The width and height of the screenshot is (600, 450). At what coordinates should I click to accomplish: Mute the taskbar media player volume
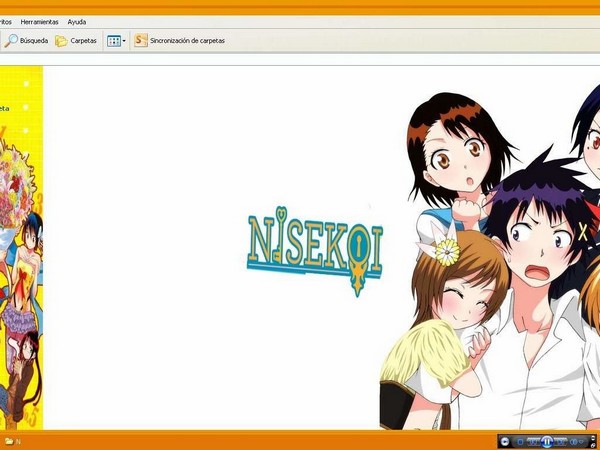574,442
